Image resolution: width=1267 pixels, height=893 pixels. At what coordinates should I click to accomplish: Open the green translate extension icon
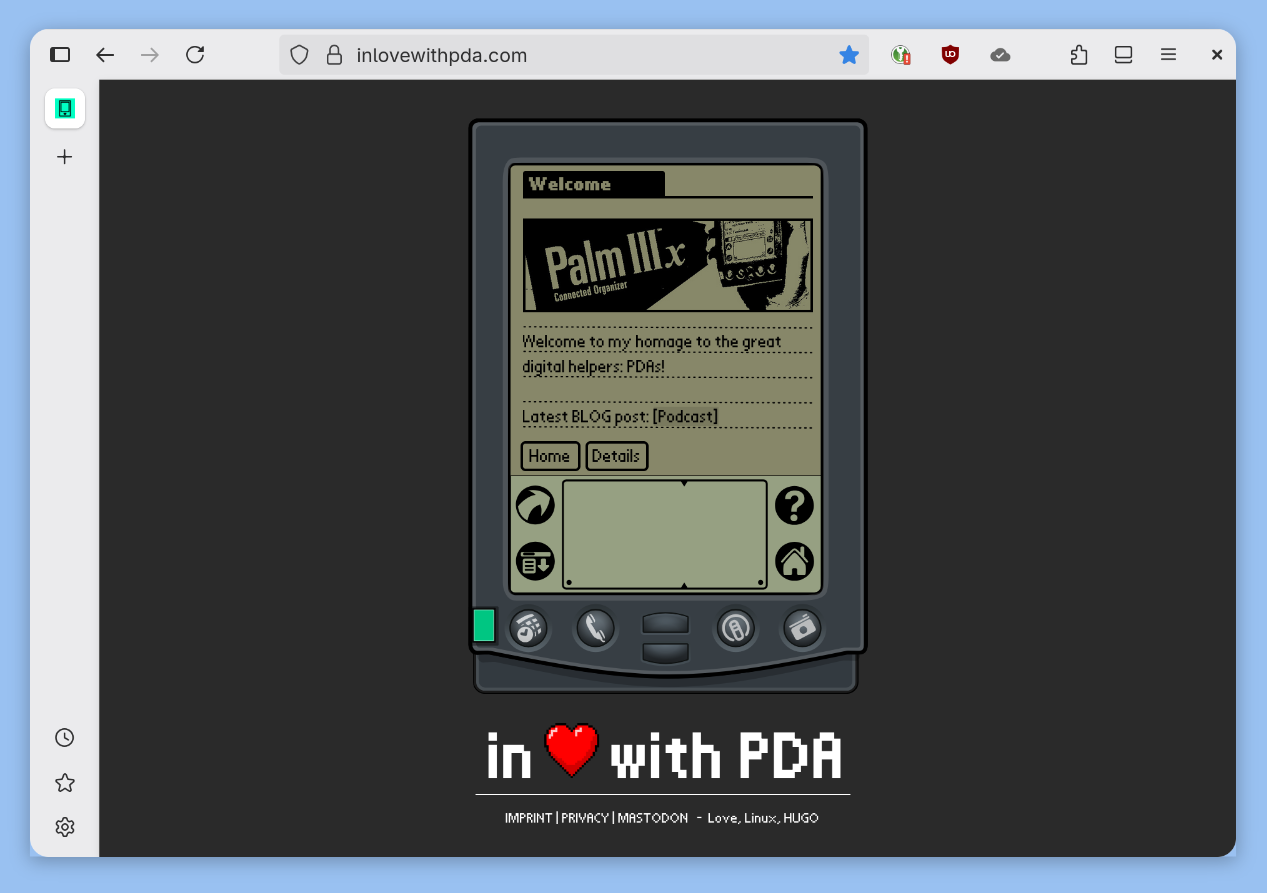(901, 55)
